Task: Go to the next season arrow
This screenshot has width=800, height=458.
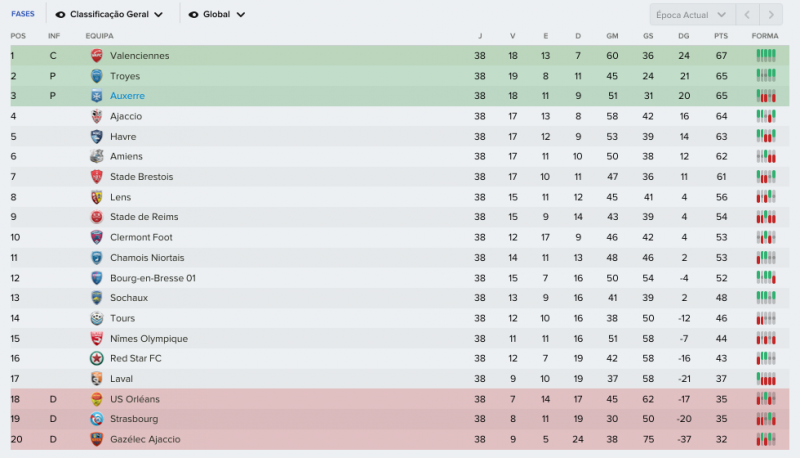Action: click(771, 15)
